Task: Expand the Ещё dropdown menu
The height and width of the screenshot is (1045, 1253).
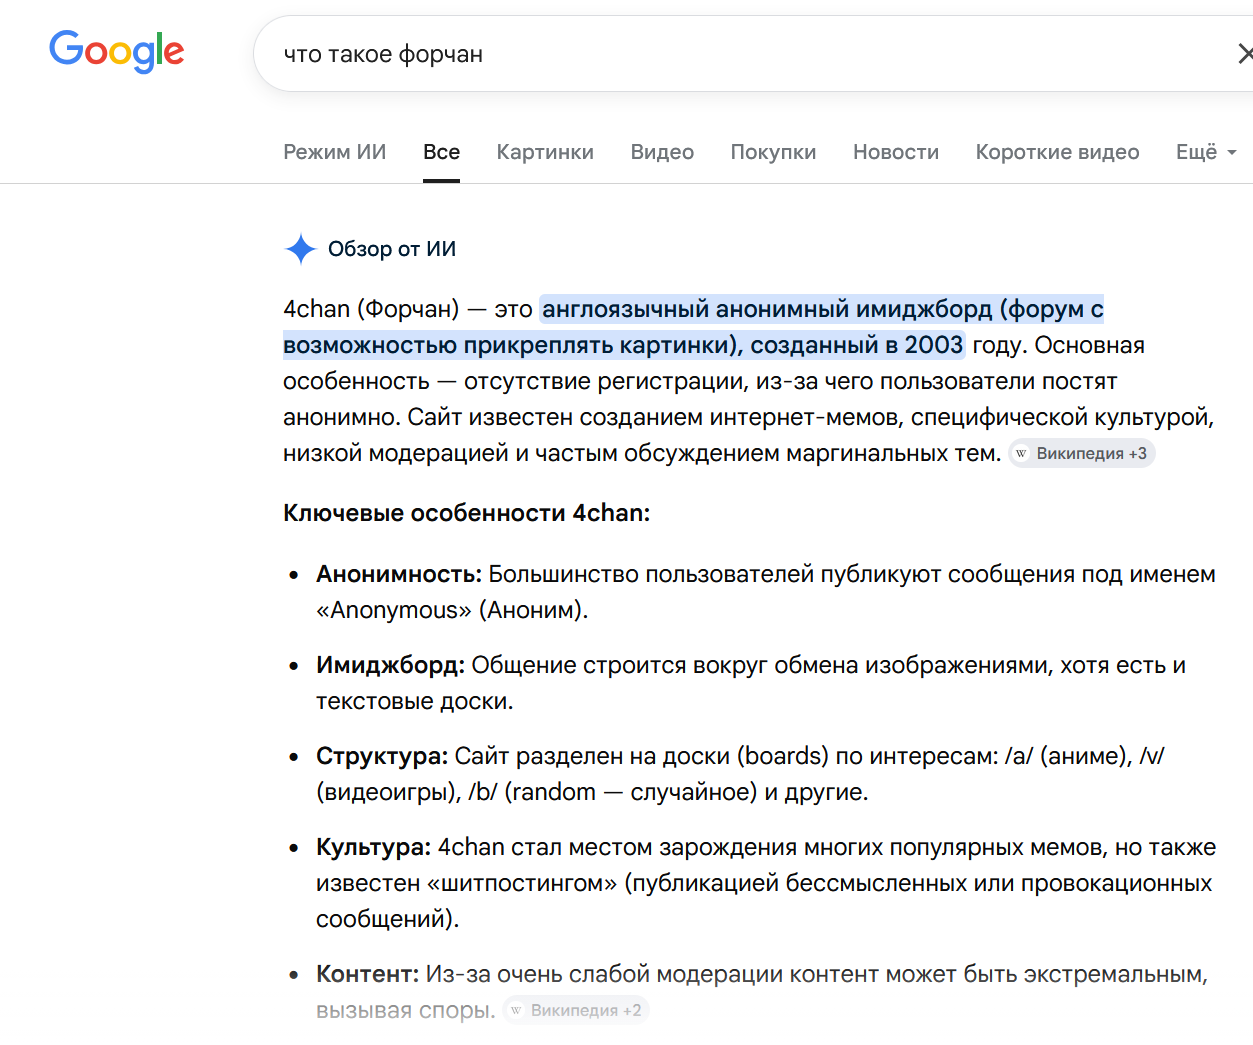Action: coord(1206,152)
